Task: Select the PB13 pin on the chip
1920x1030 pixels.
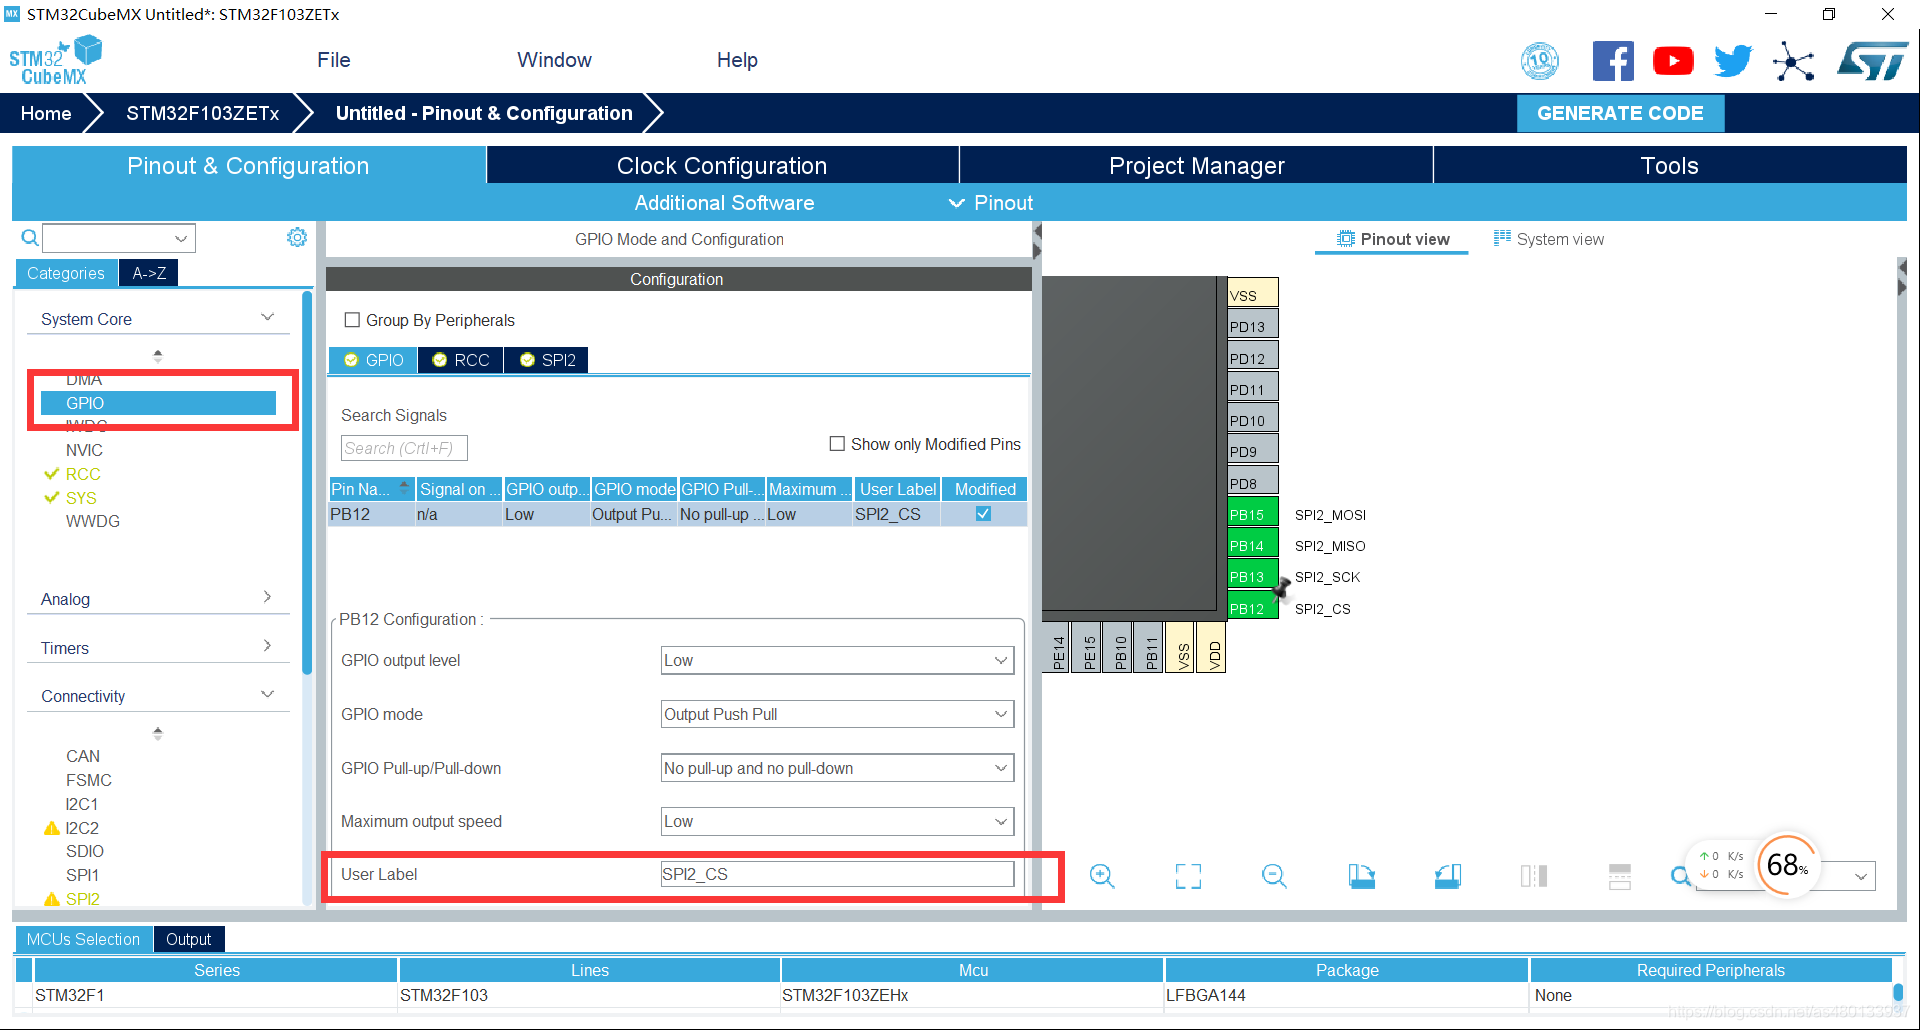Action: click(1252, 577)
